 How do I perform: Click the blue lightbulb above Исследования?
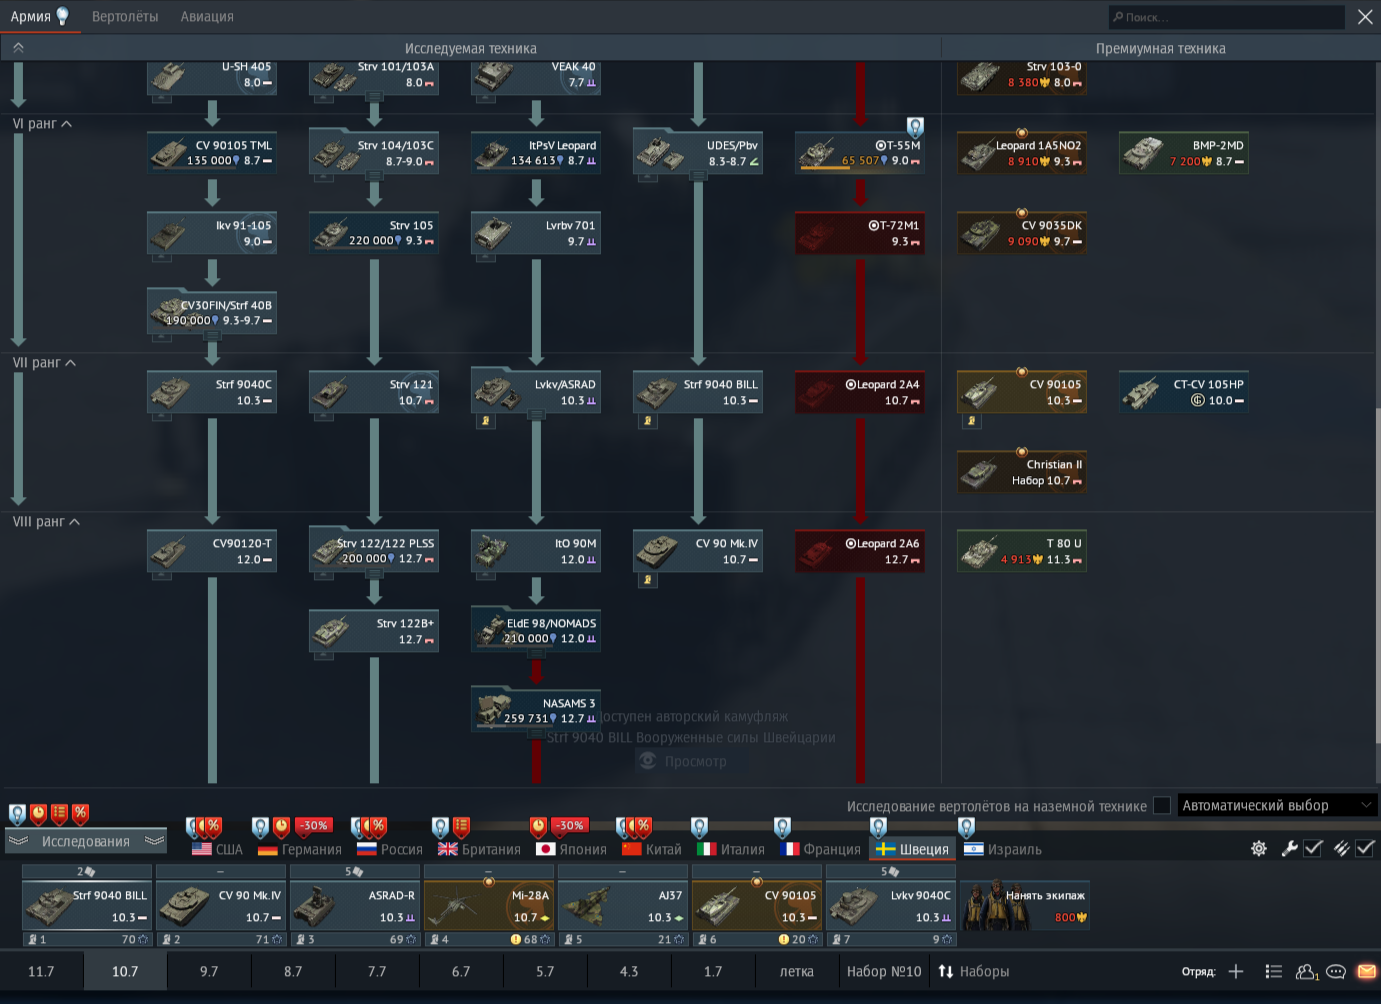point(17,814)
